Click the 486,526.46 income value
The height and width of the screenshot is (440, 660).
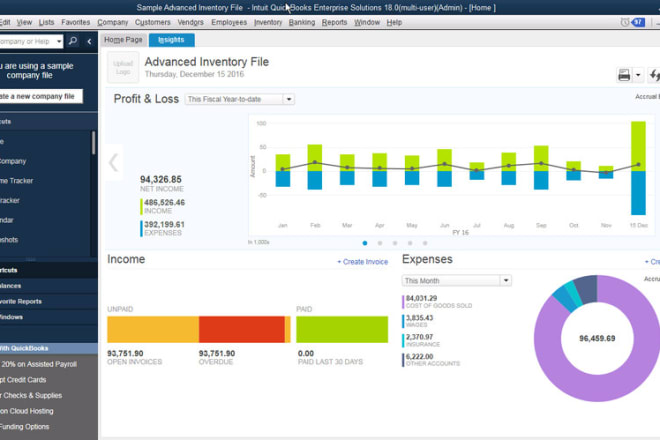tap(165, 203)
